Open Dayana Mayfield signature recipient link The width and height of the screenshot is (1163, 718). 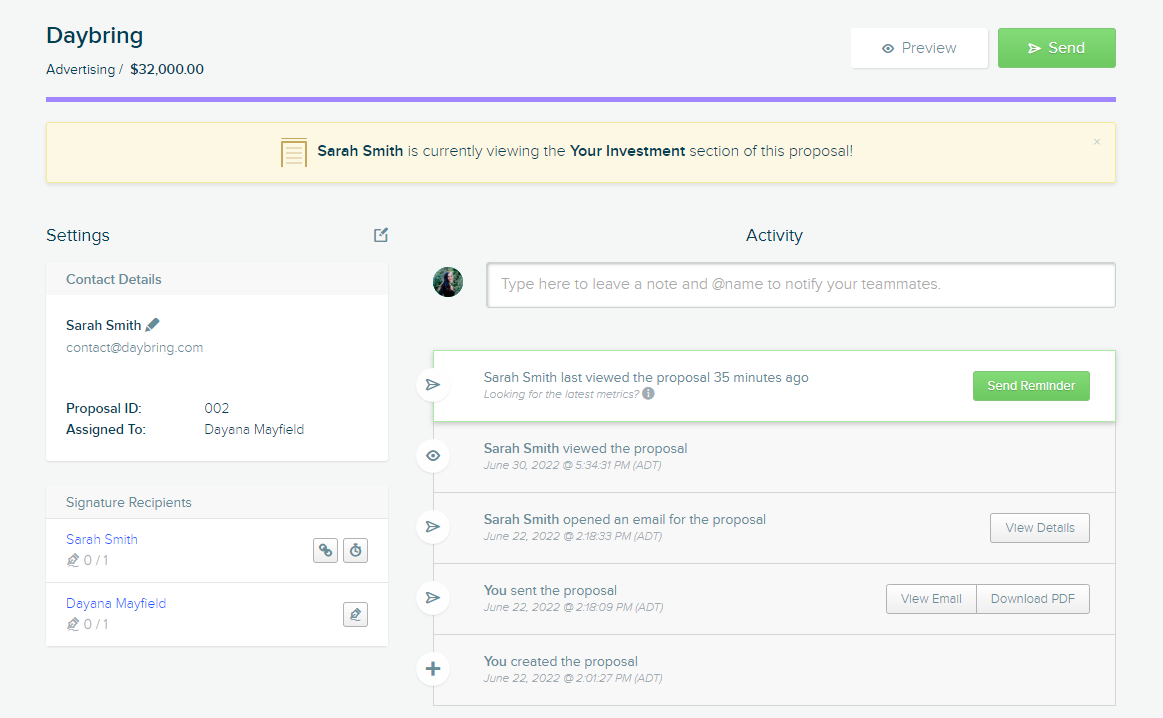[116, 603]
